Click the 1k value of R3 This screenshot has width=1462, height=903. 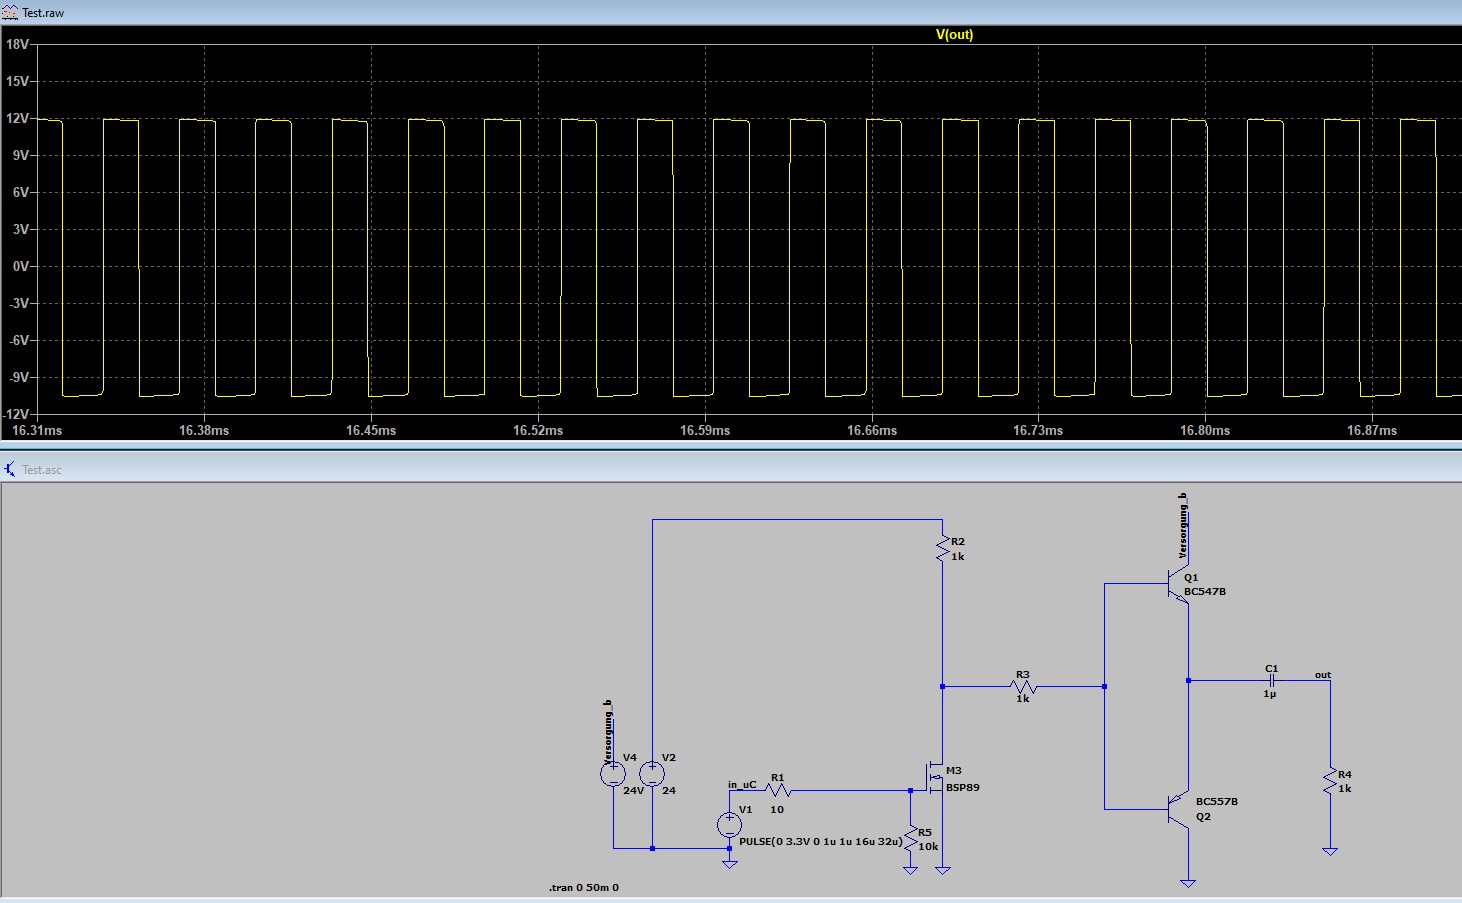pos(1023,699)
